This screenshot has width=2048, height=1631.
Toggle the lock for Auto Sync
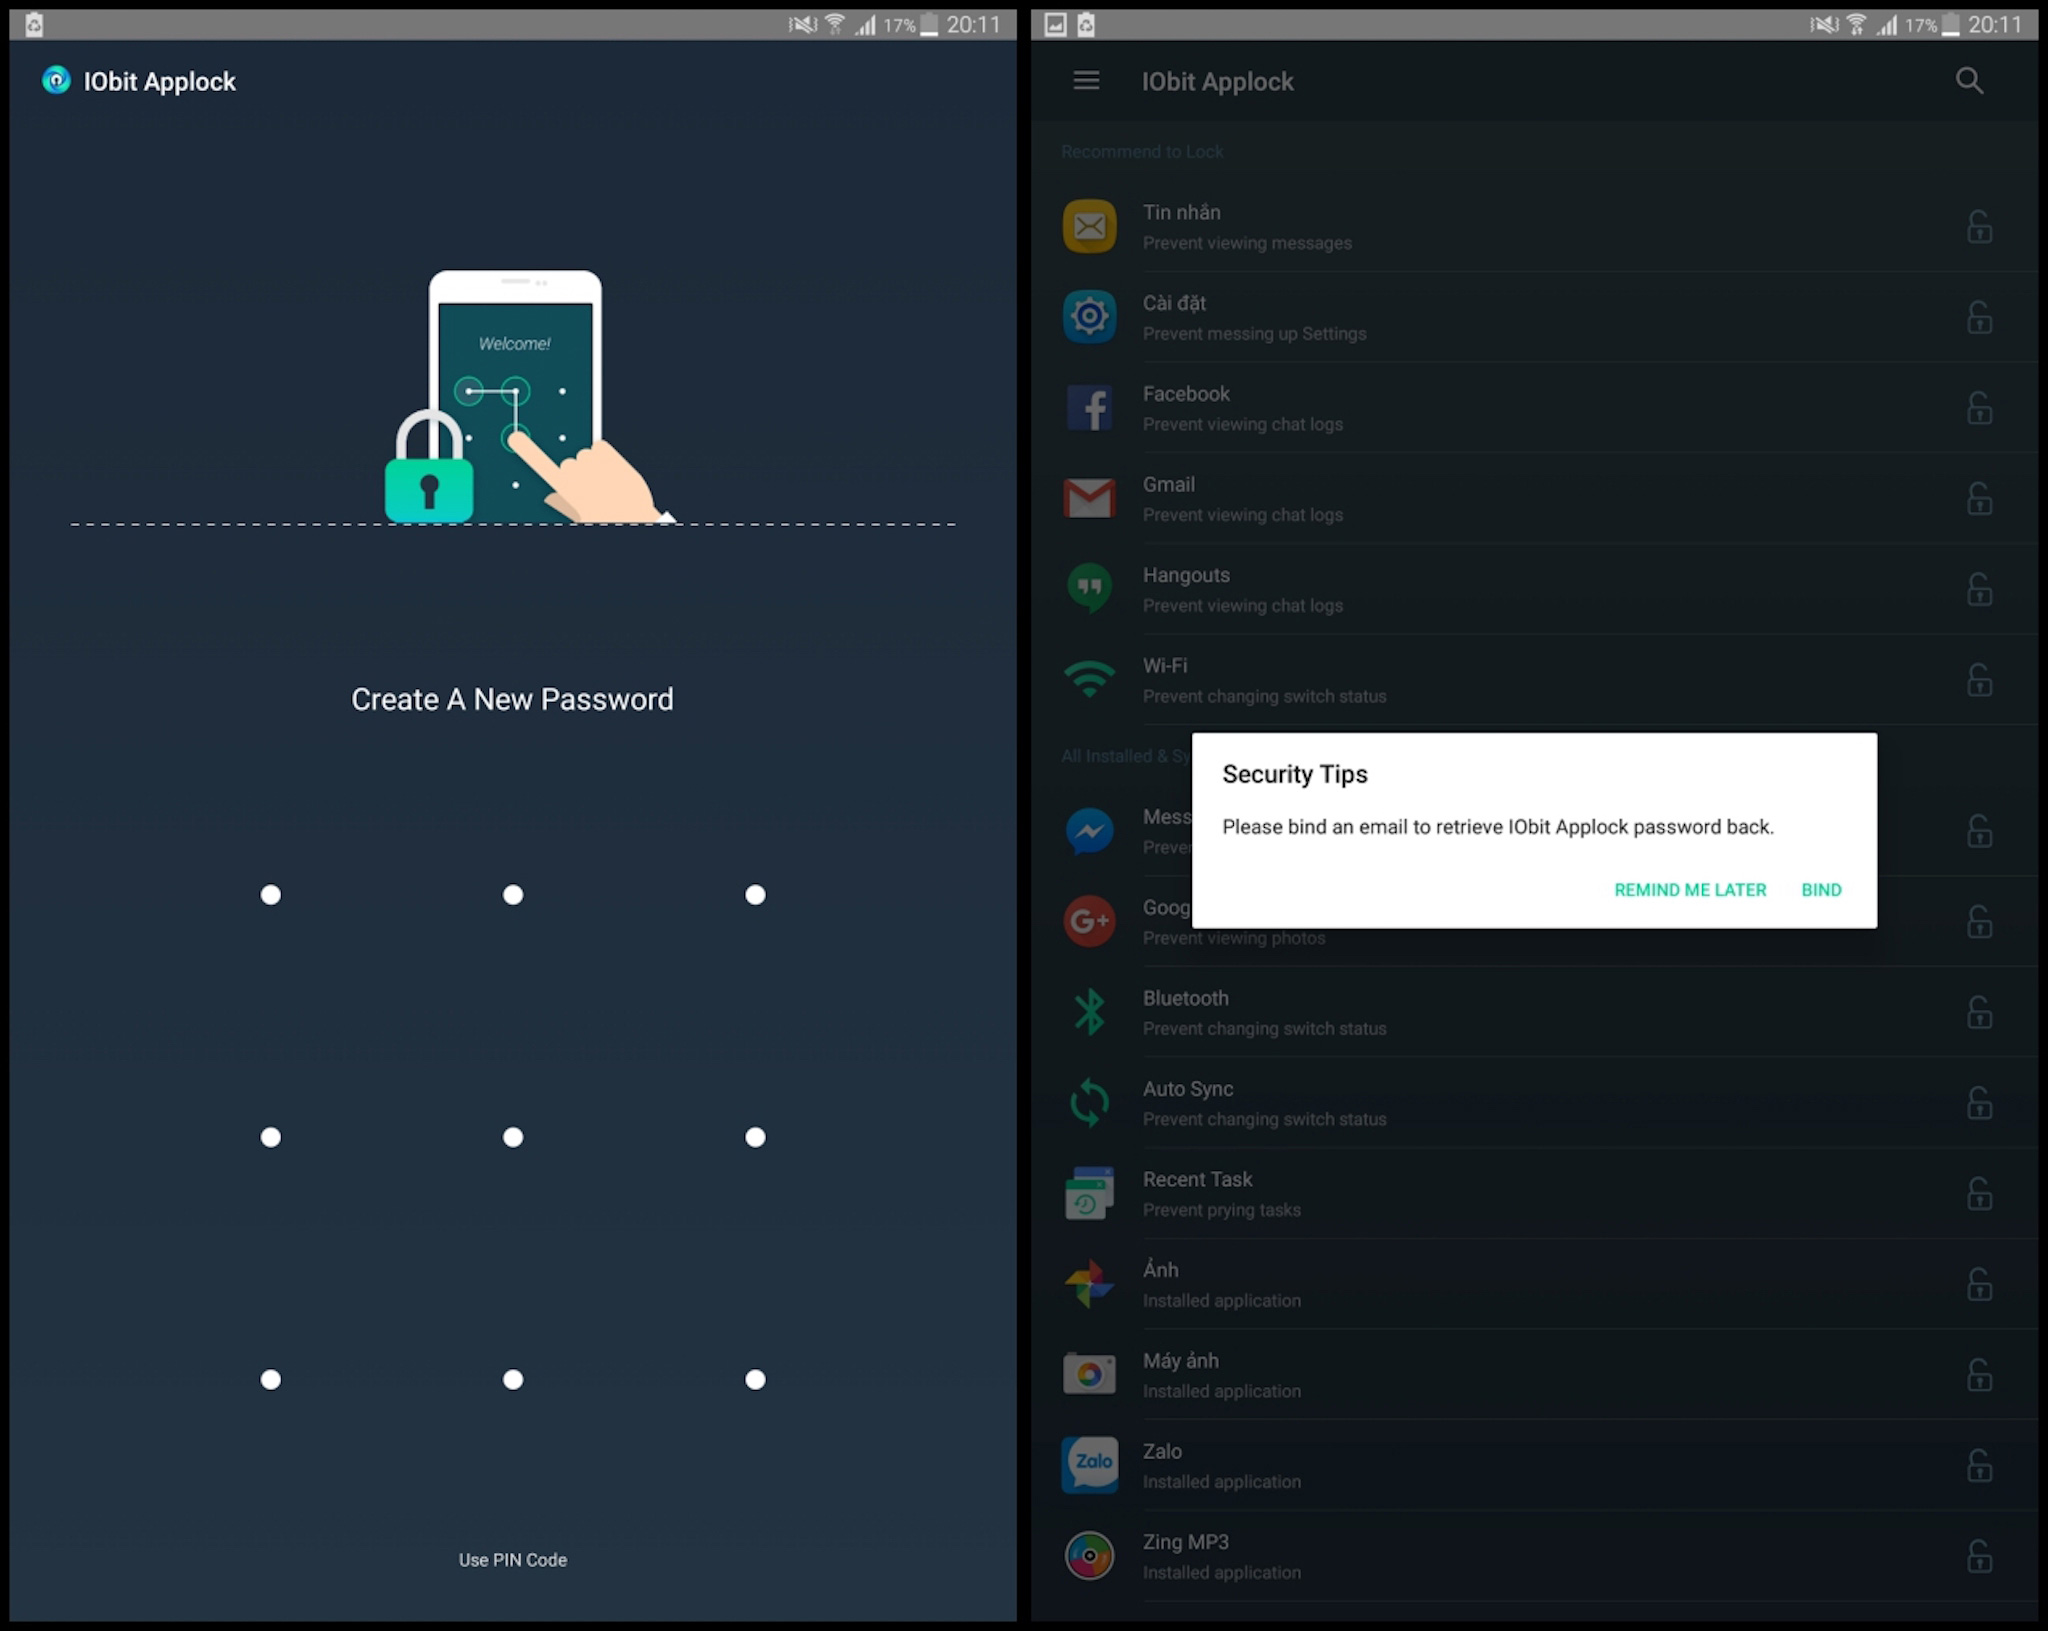[x=1979, y=1103]
